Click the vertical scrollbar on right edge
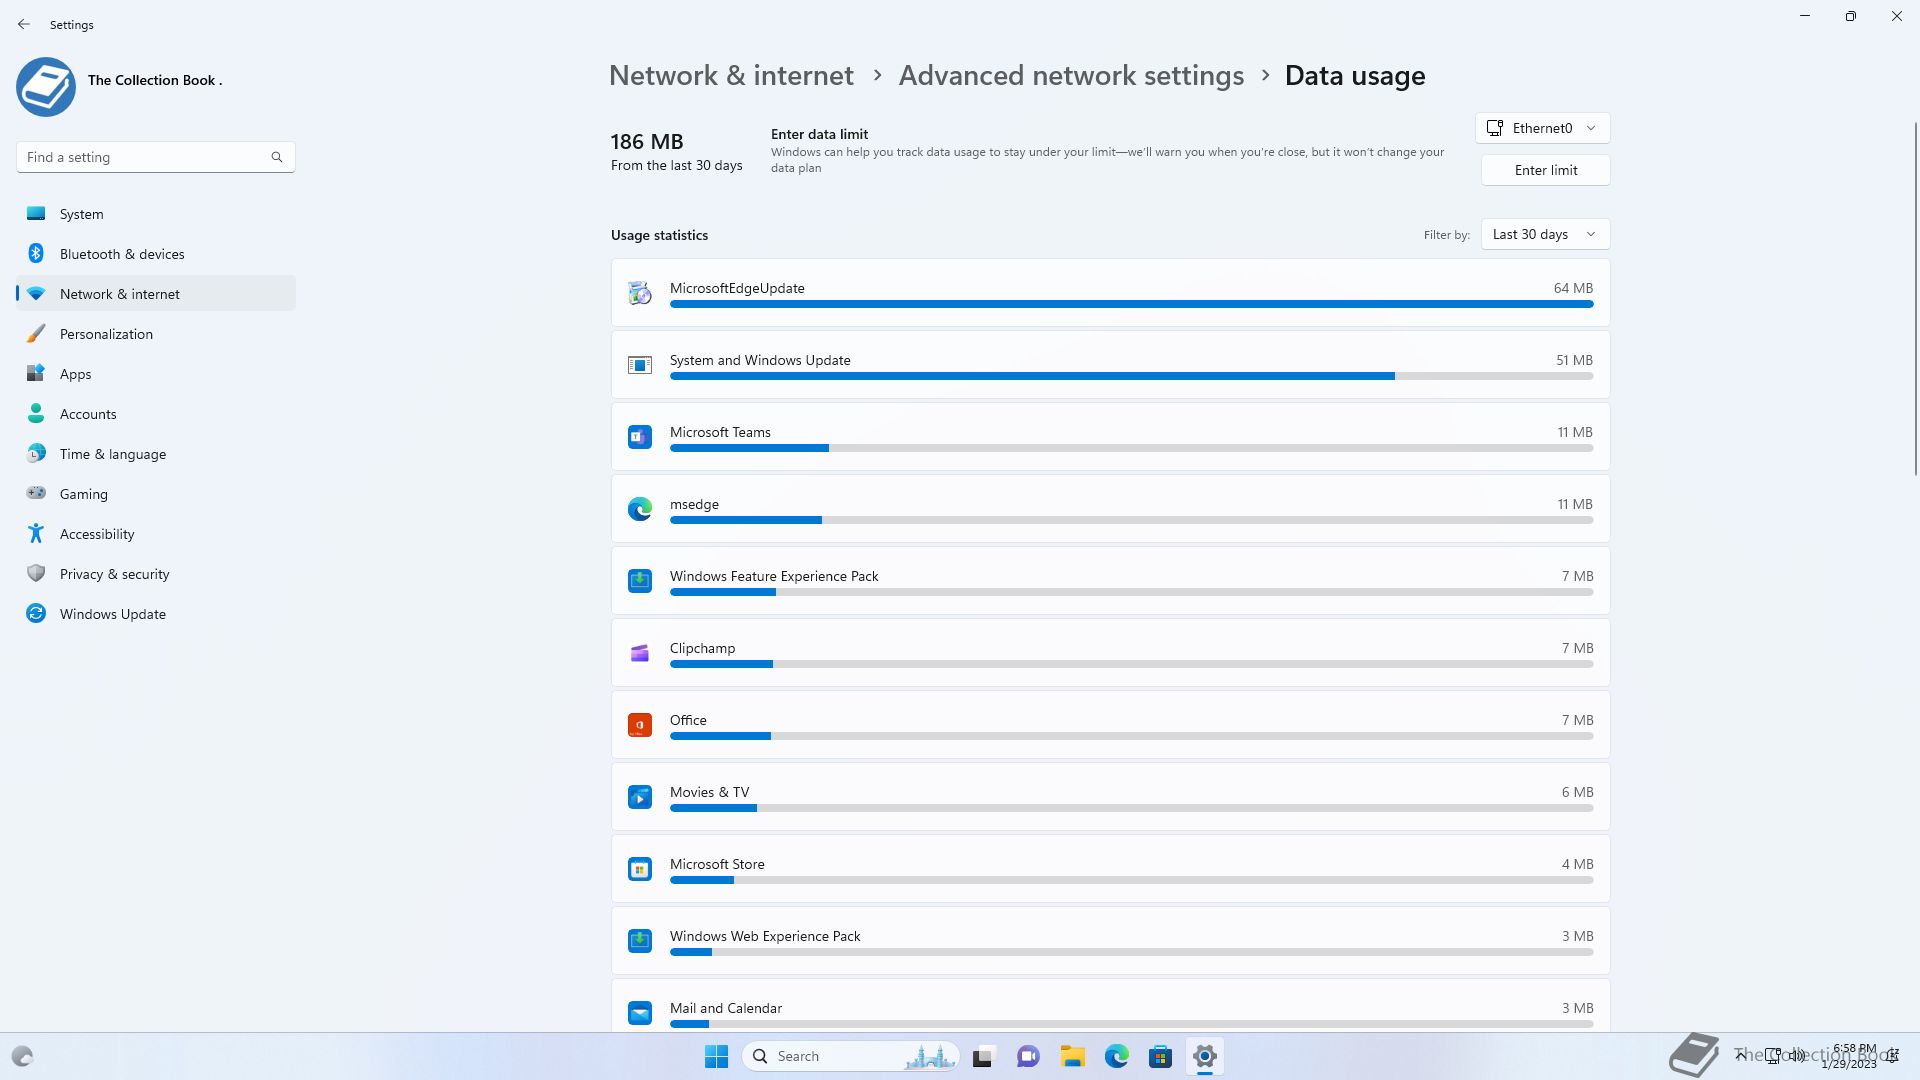Image resolution: width=1920 pixels, height=1080 pixels. click(1915, 300)
